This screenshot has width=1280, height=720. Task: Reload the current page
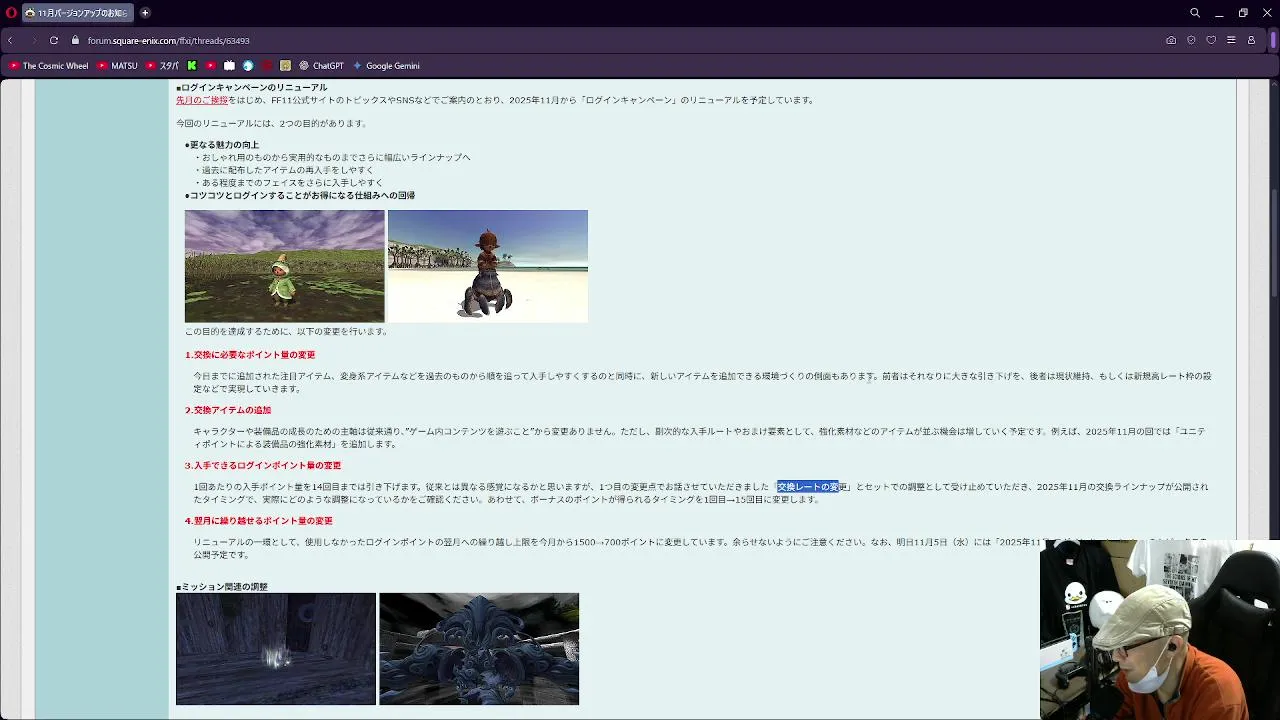point(54,40)
